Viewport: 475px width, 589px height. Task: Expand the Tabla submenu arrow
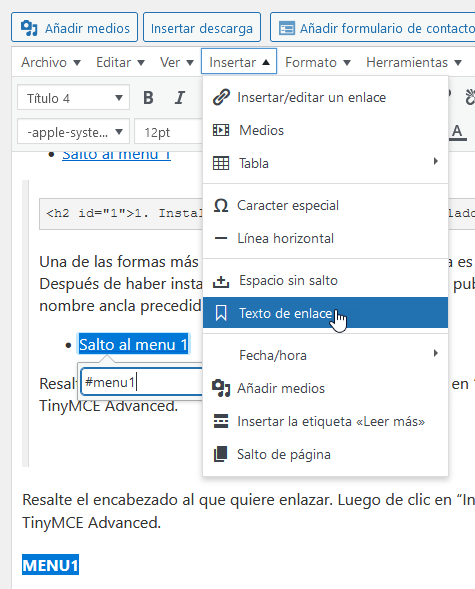coord(436,162)
